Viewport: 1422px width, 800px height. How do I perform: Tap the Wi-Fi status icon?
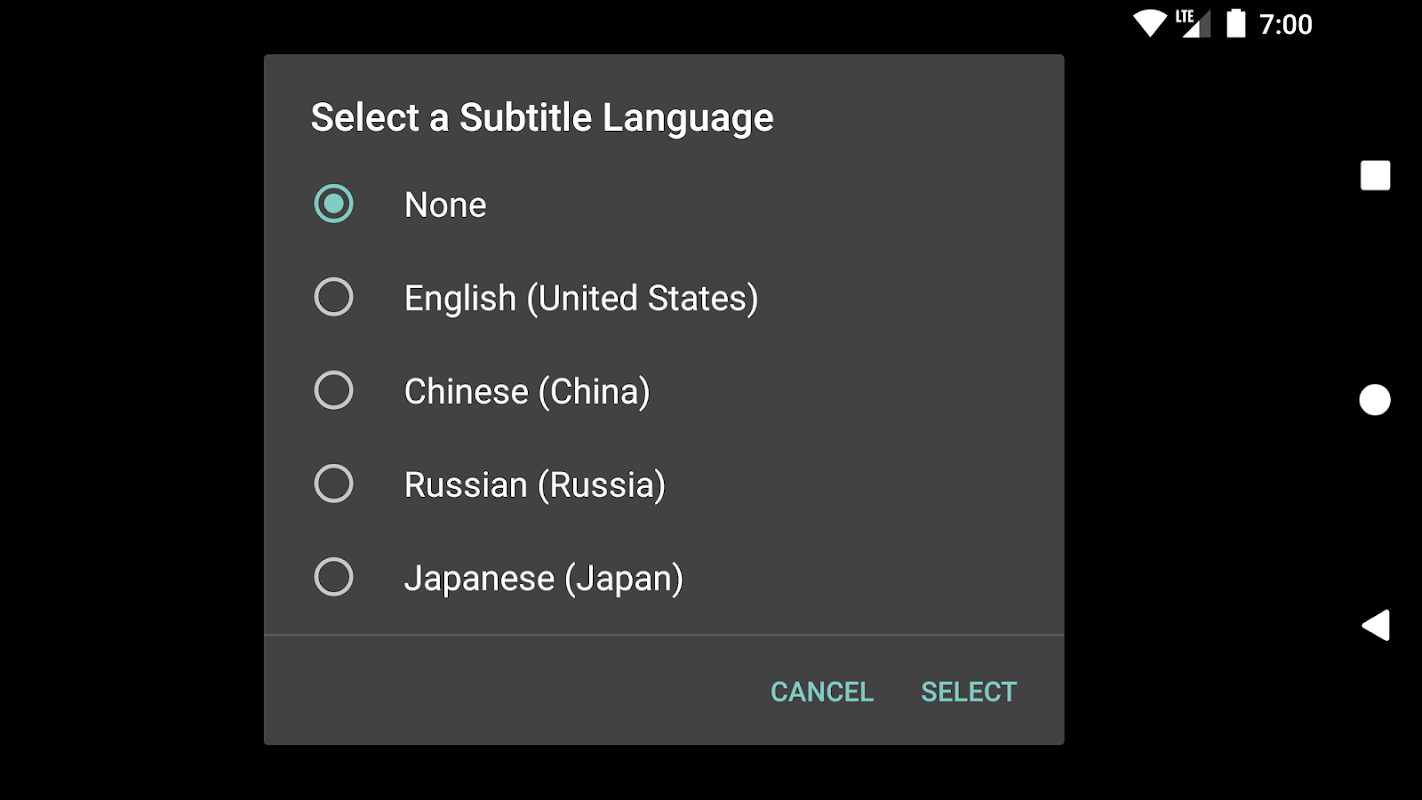1150,23
